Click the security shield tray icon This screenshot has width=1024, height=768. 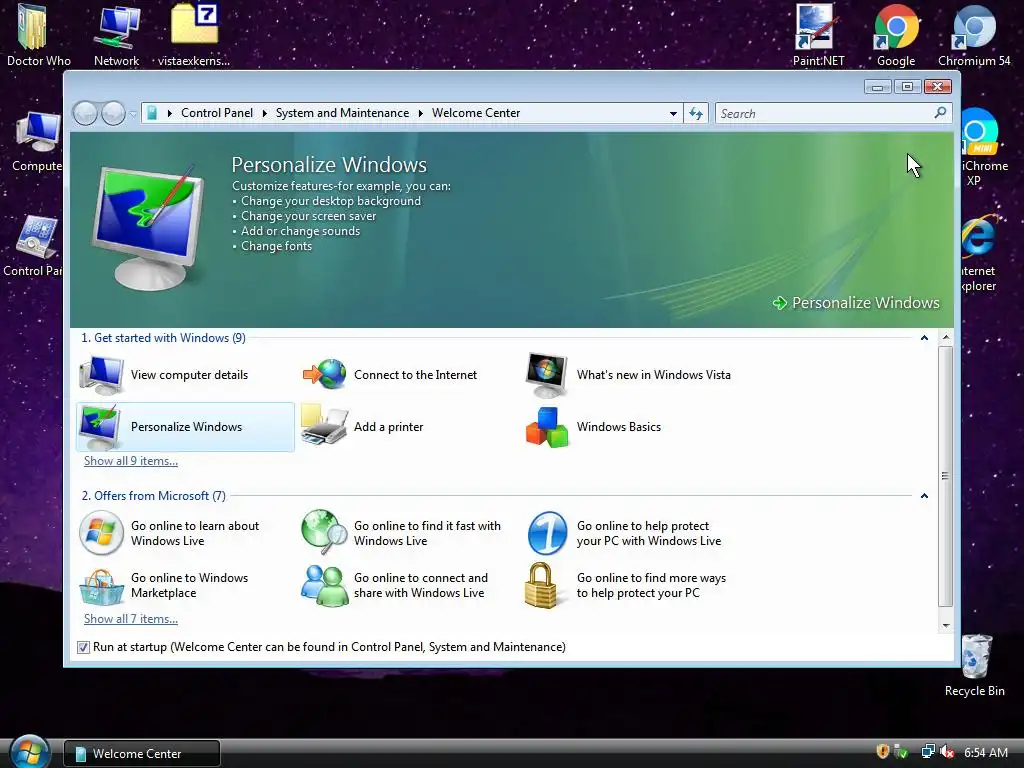tap(882, 752)
